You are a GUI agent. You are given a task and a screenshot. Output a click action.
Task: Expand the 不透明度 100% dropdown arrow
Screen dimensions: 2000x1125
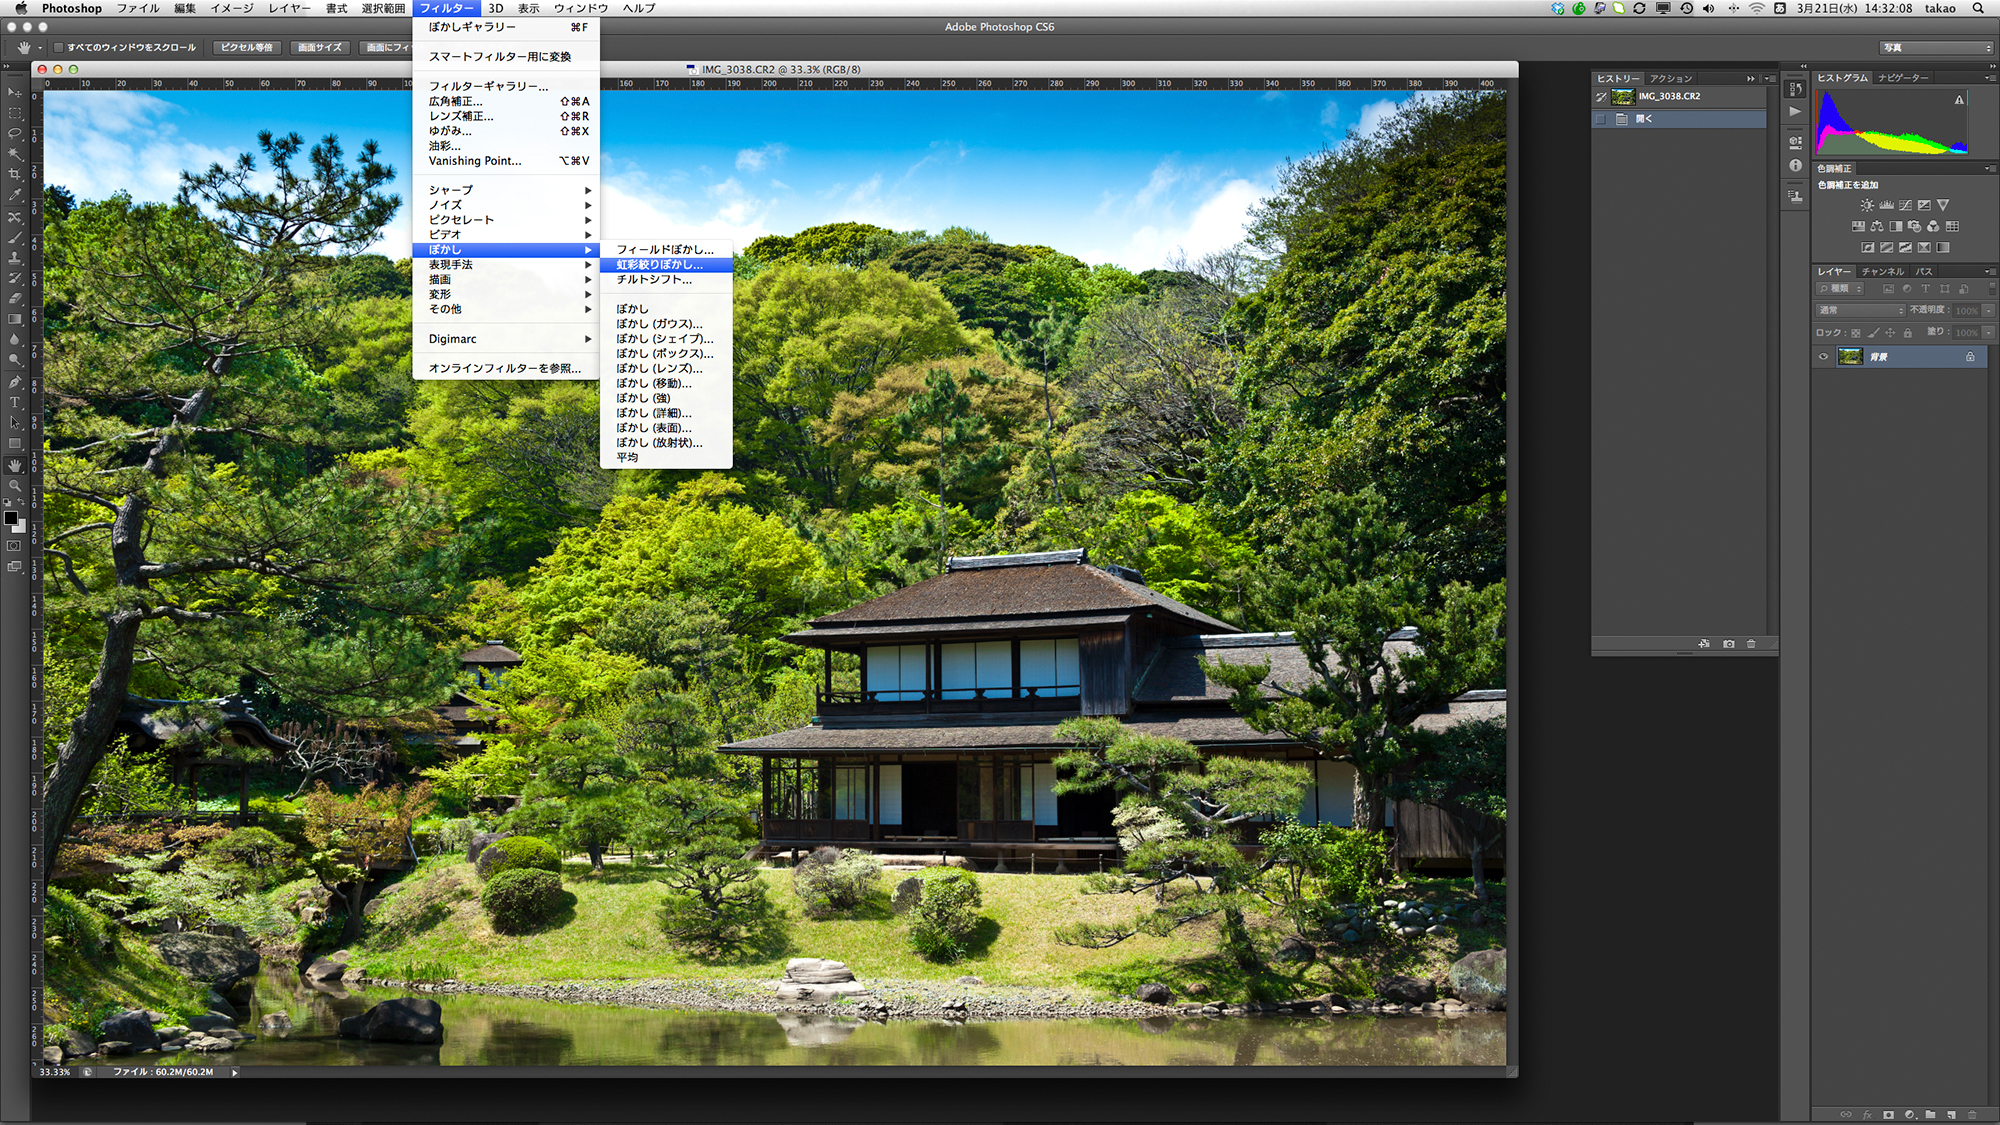pyautogui.click(x=1988, y=310)
